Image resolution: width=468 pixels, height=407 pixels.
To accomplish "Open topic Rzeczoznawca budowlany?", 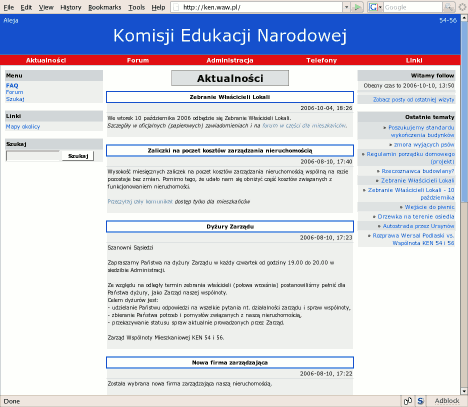I will tap(418, 171).
